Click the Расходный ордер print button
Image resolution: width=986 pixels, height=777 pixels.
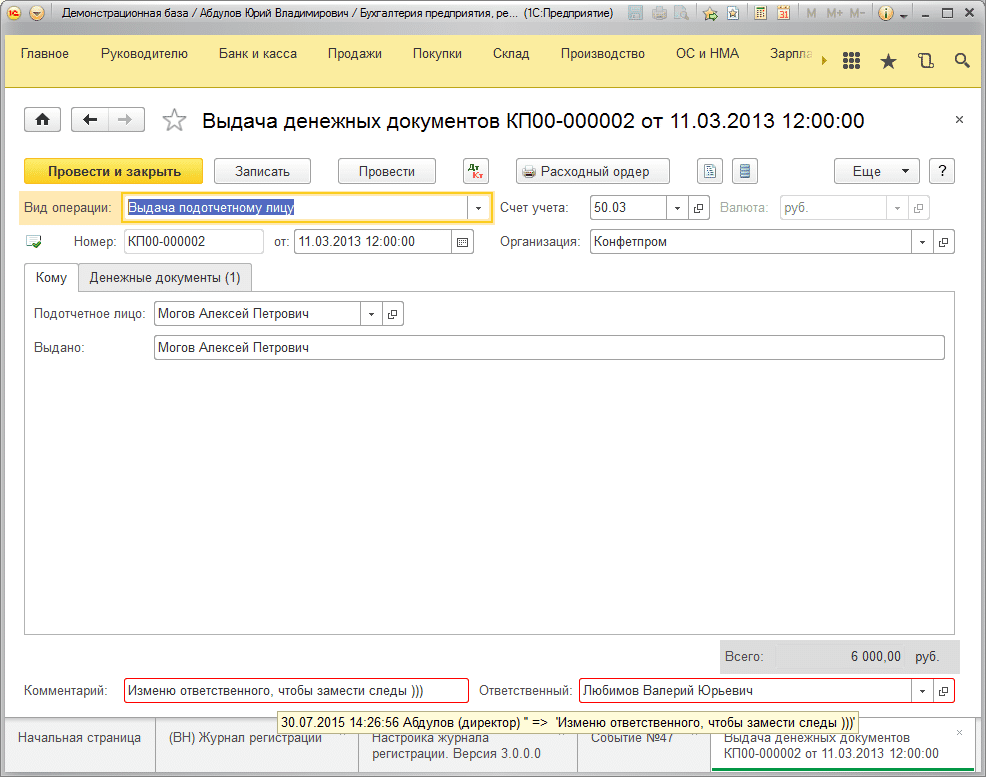tap(586, 171)
